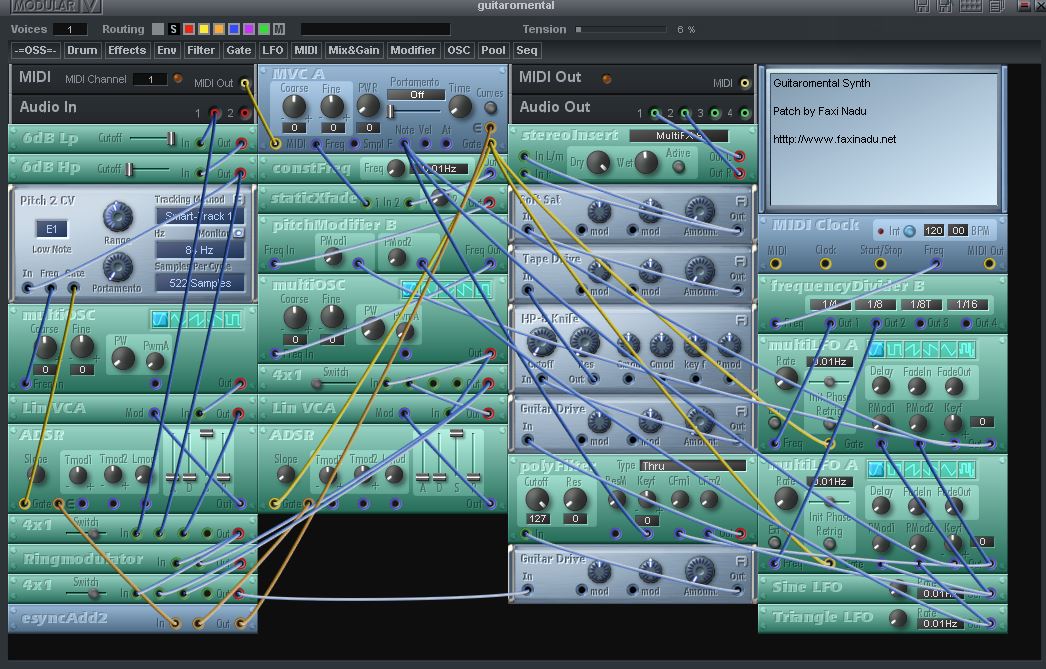Click Audio In jack 1
Image resolution: width=1046 pixels, height=669 pixels.
(x=215, y=113)
